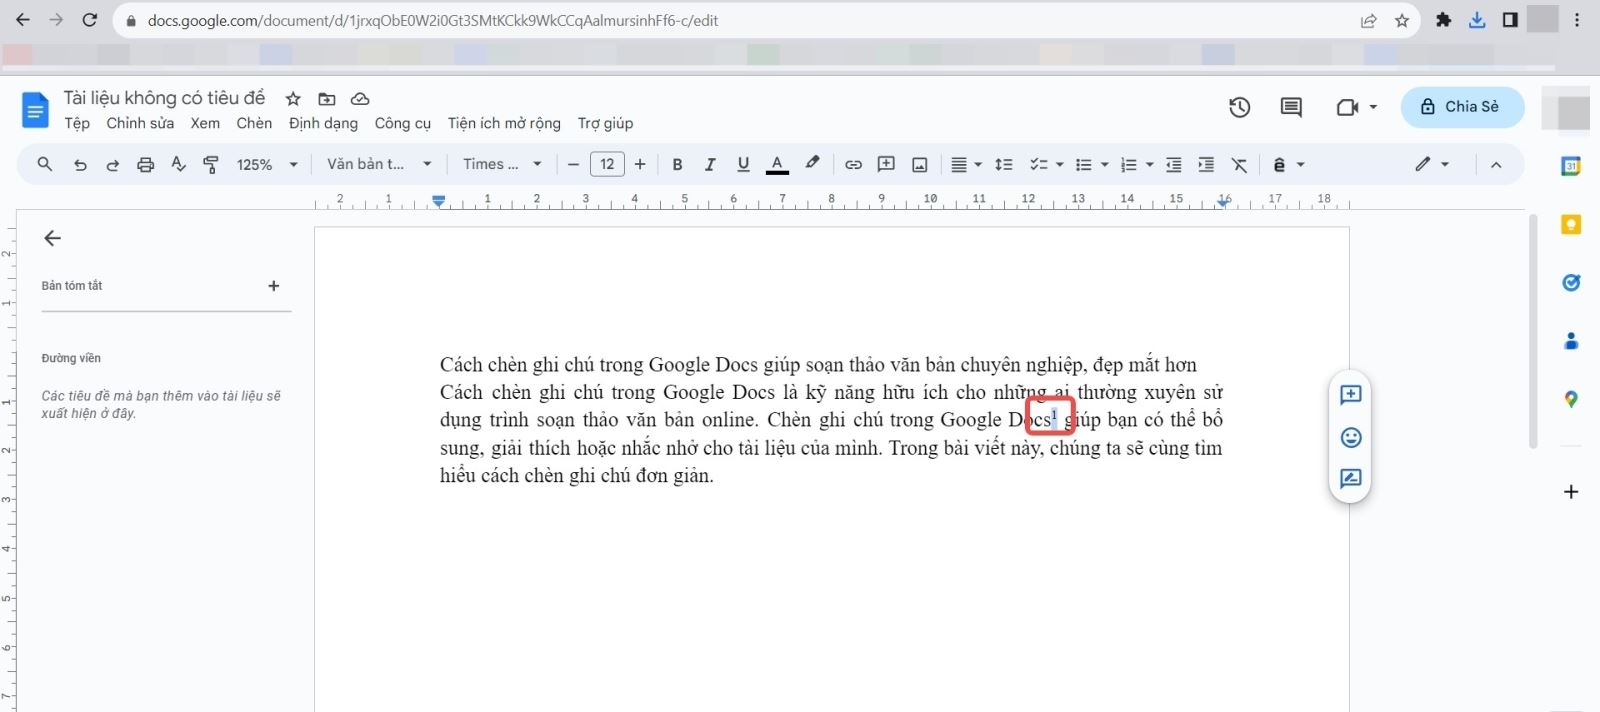
Task: Increase the font size
Action: click(640, 165)
